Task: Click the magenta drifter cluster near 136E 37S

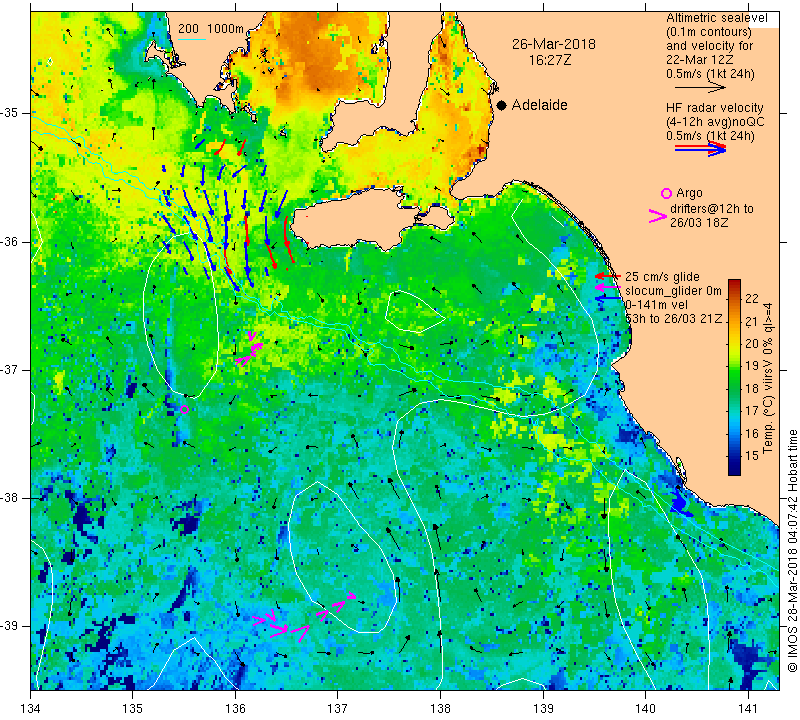Action: pyautogui.click(x=249, y=350)
